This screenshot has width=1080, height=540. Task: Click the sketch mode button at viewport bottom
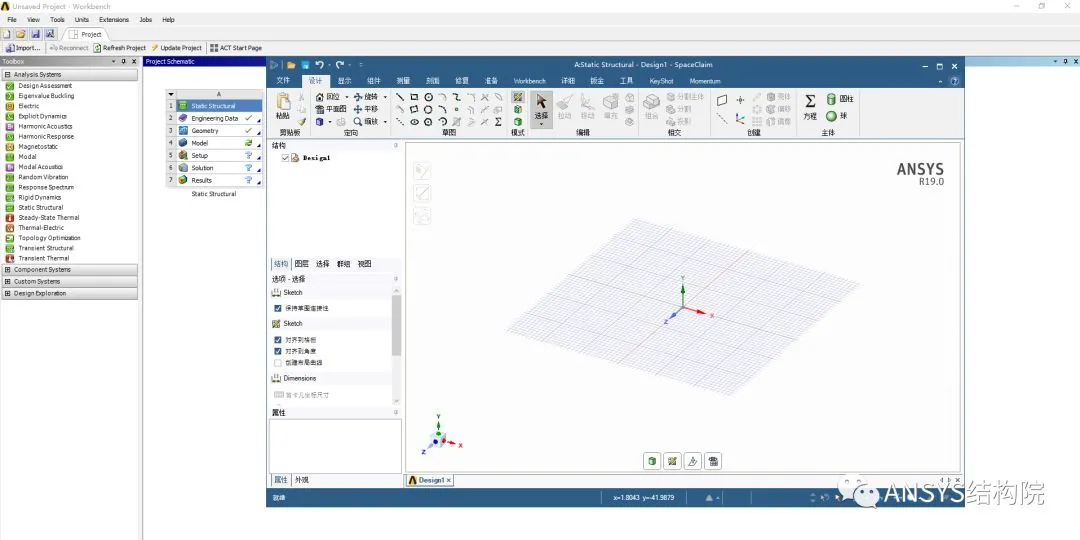(x=672, y=461)
